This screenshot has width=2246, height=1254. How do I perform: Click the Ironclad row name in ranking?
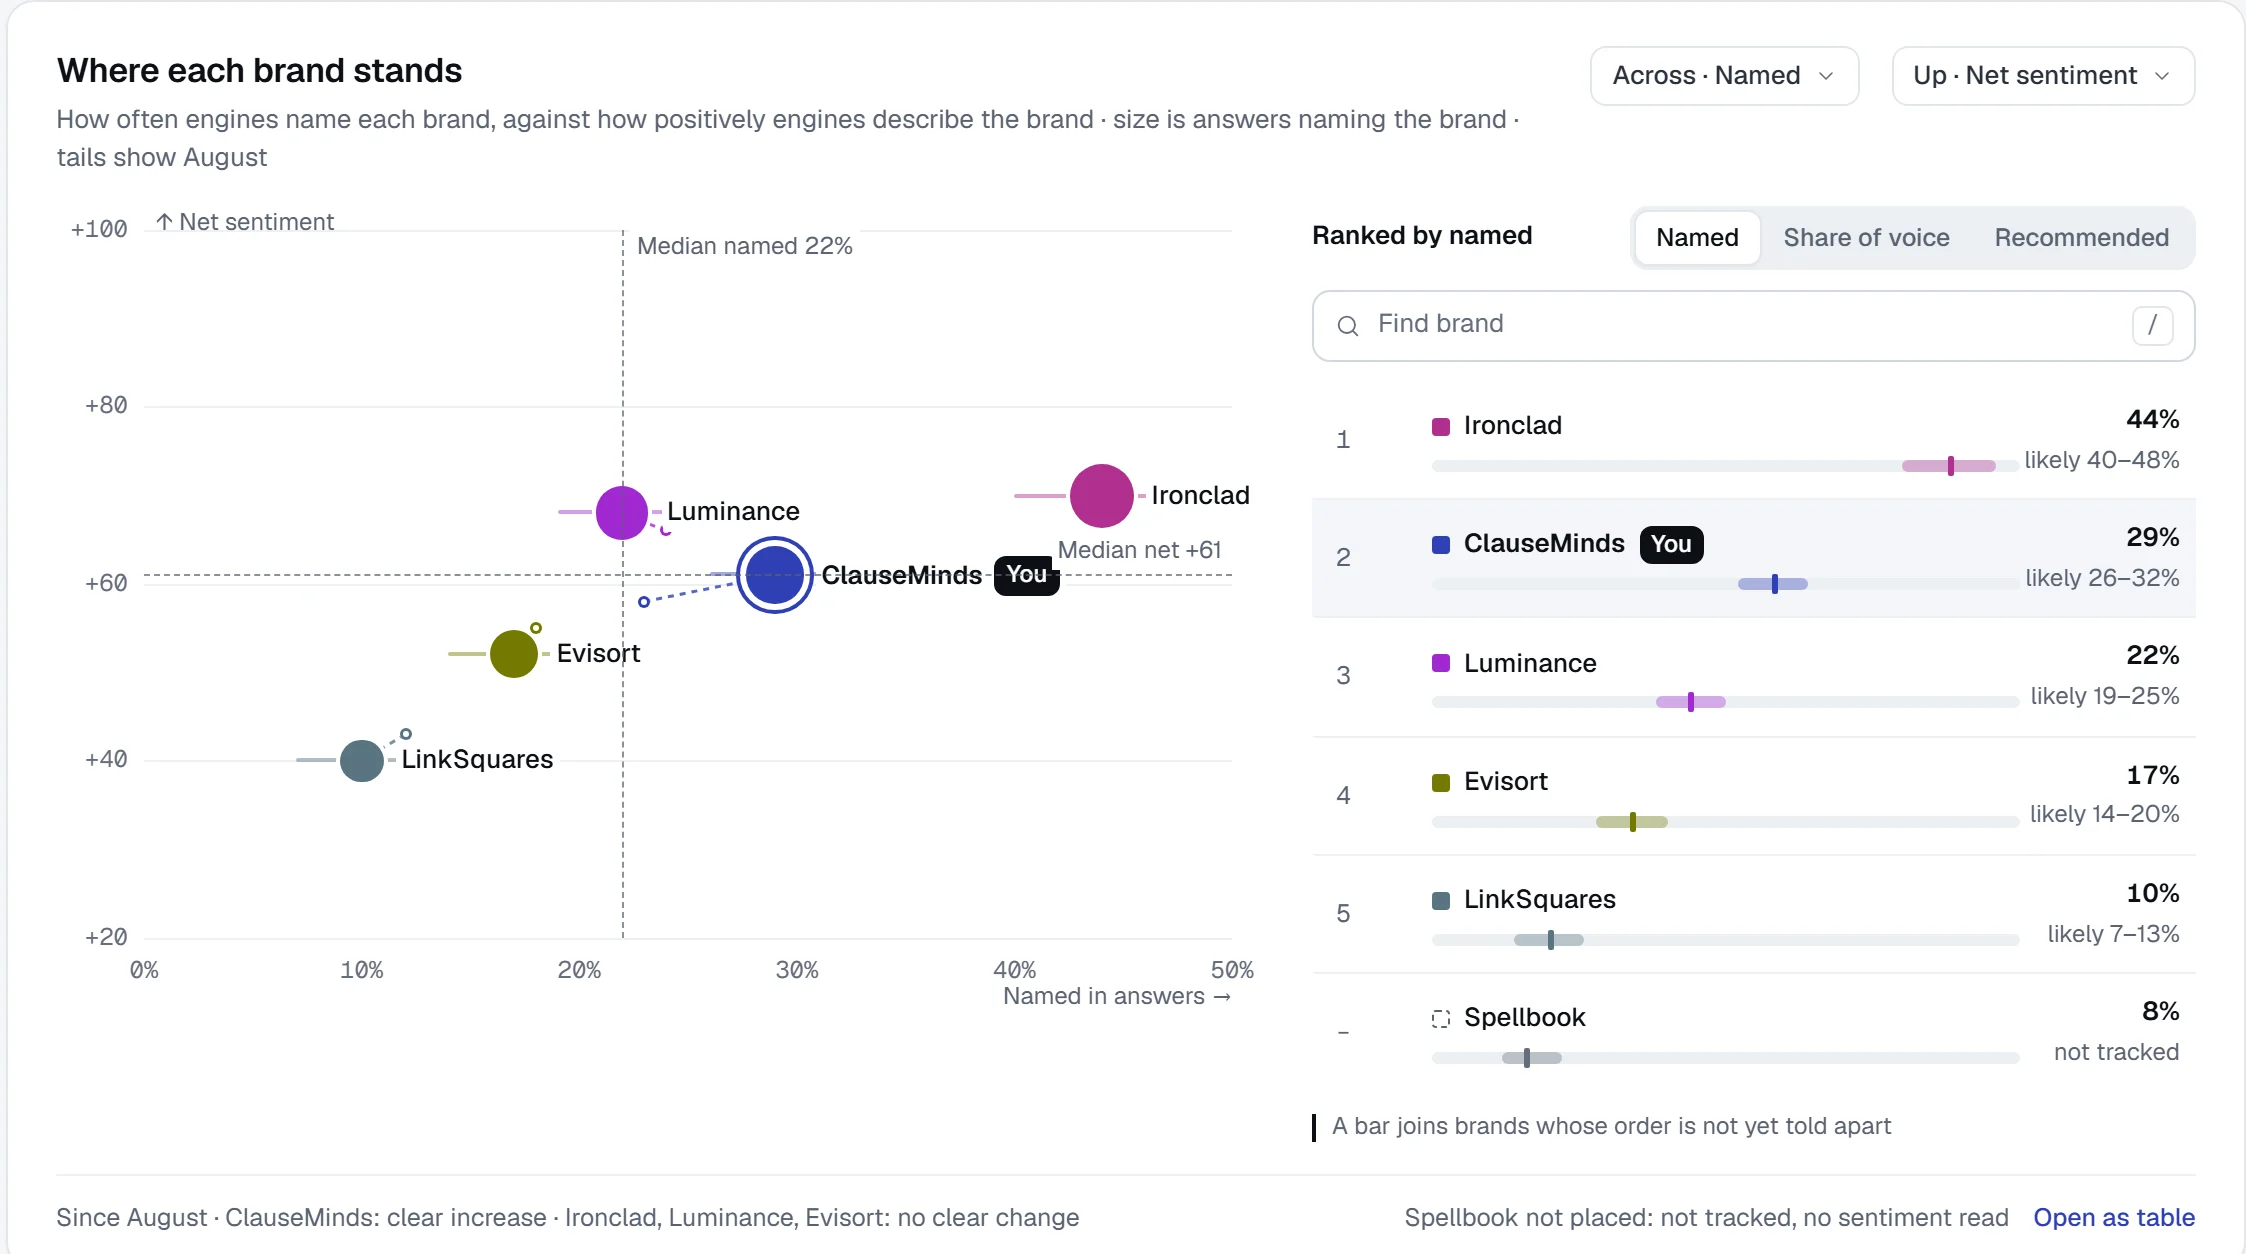[1512, 426]
